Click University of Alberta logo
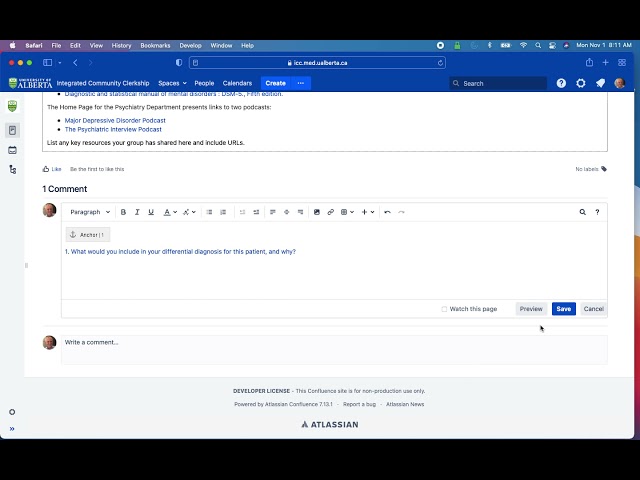 (30, 83)
